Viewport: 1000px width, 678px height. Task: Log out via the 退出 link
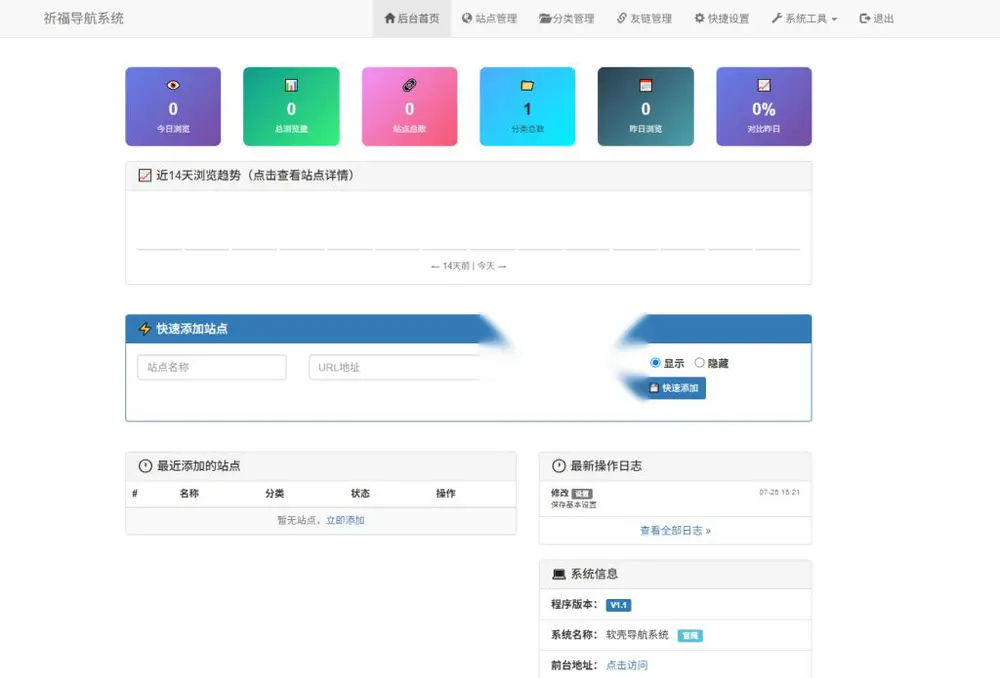[x=876, y=18]
